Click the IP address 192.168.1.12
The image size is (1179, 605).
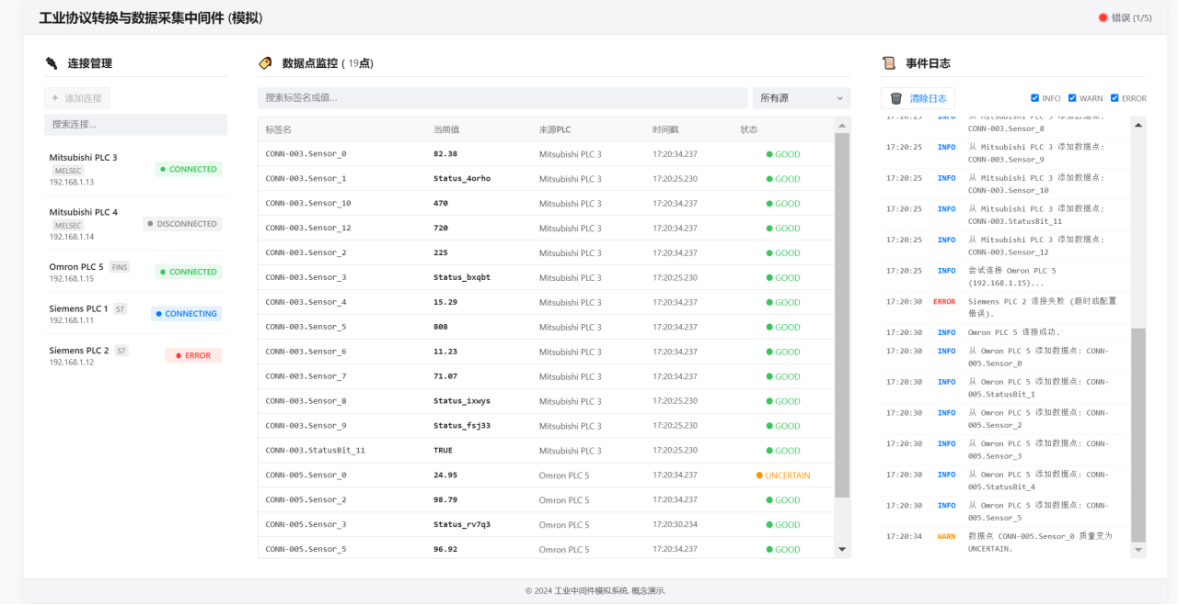tap(71, 362)
